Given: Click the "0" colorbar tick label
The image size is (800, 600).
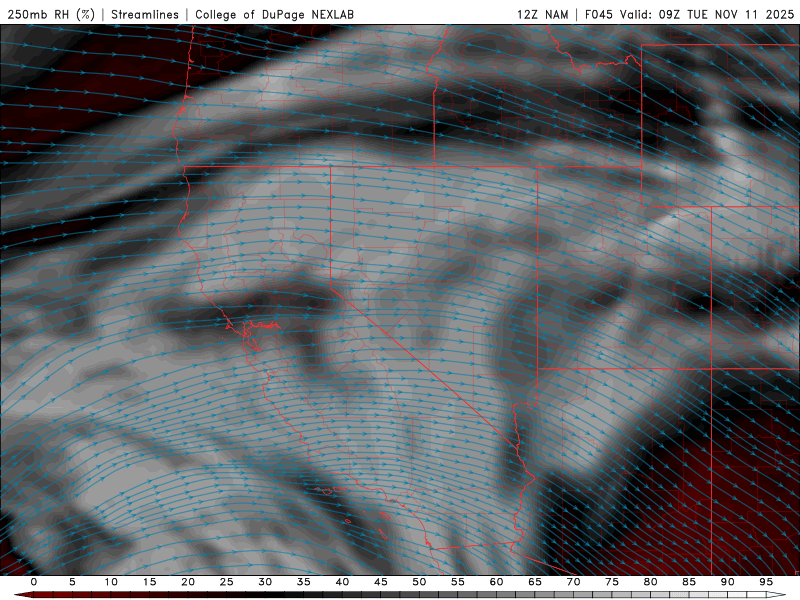Looking at the screenshot, I should pyautogui.click(x=34, y=582).
